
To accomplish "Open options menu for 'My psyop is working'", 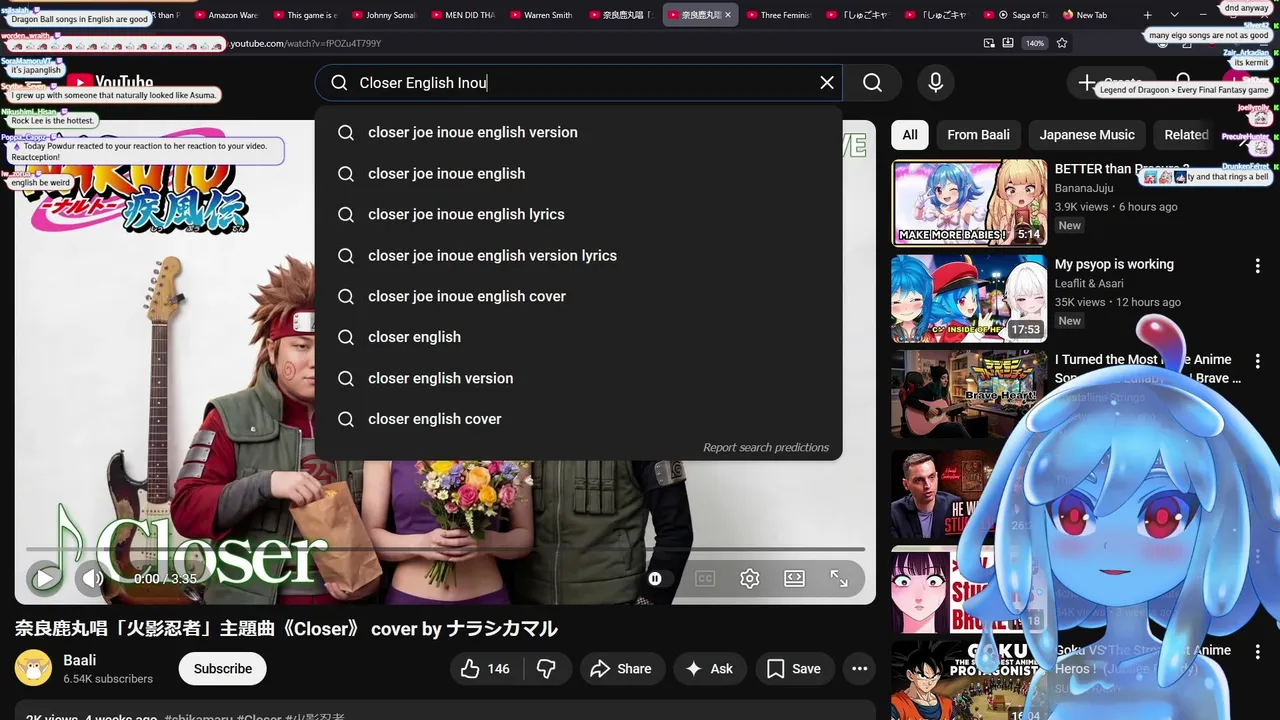I will tap(1257, 266).
